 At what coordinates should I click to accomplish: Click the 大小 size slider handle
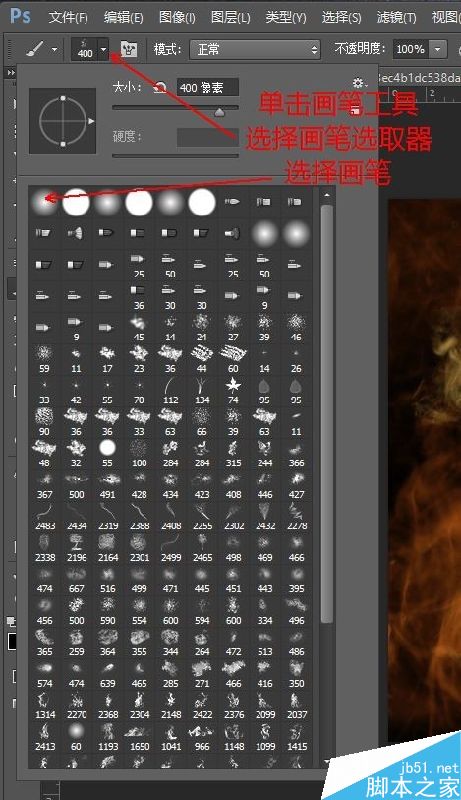tap(219, 113)
